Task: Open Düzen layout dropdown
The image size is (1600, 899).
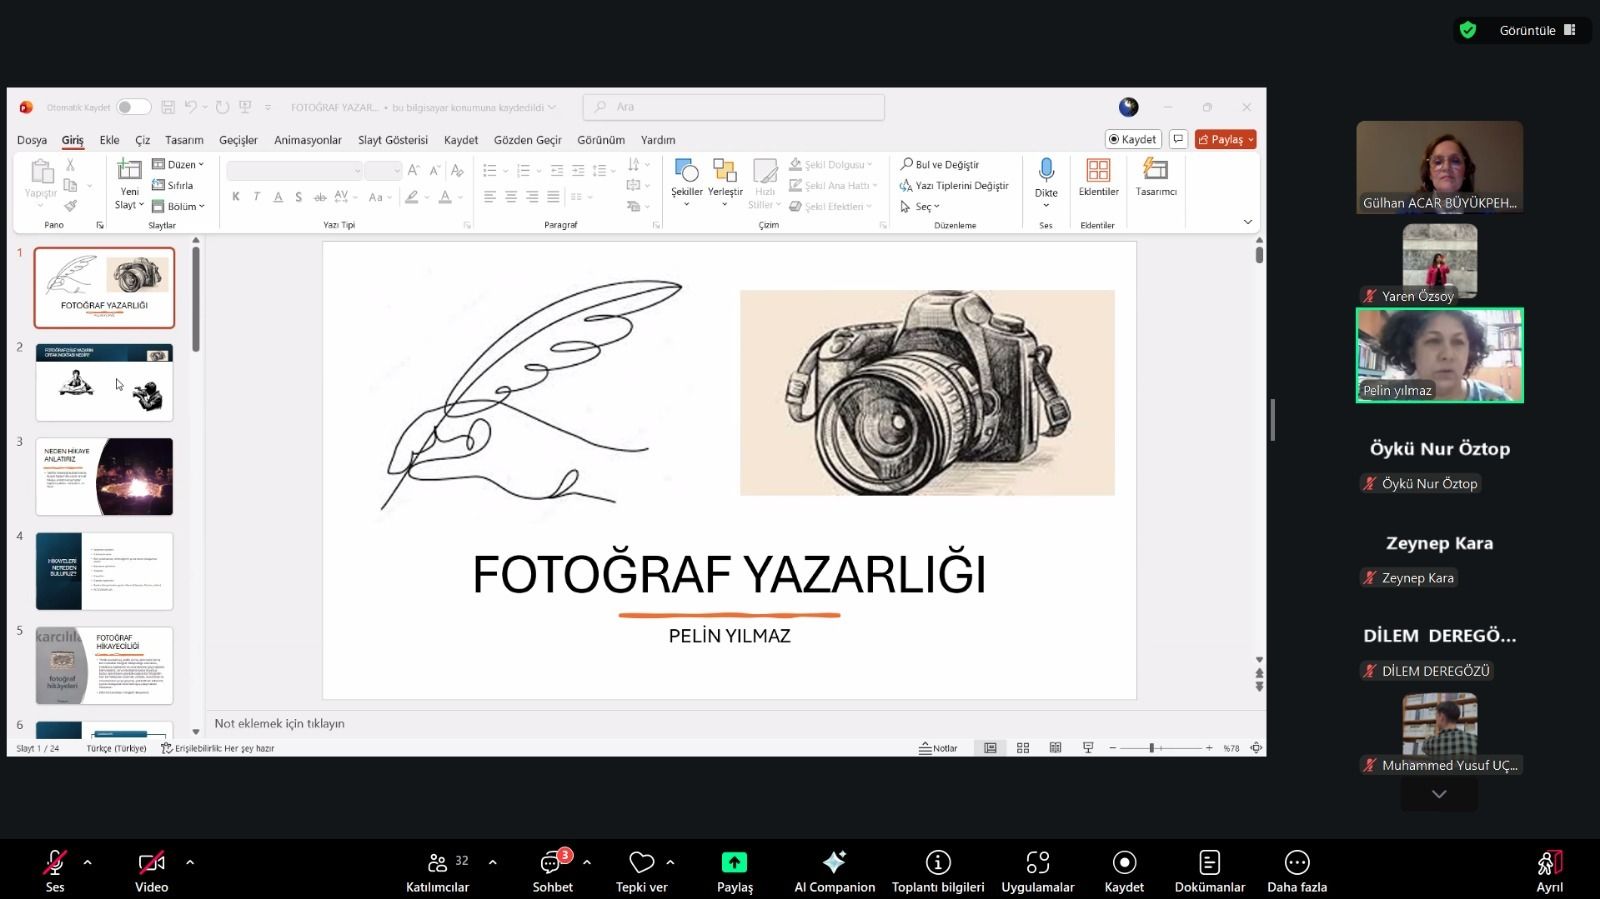Action: click(x=178, y=164)
